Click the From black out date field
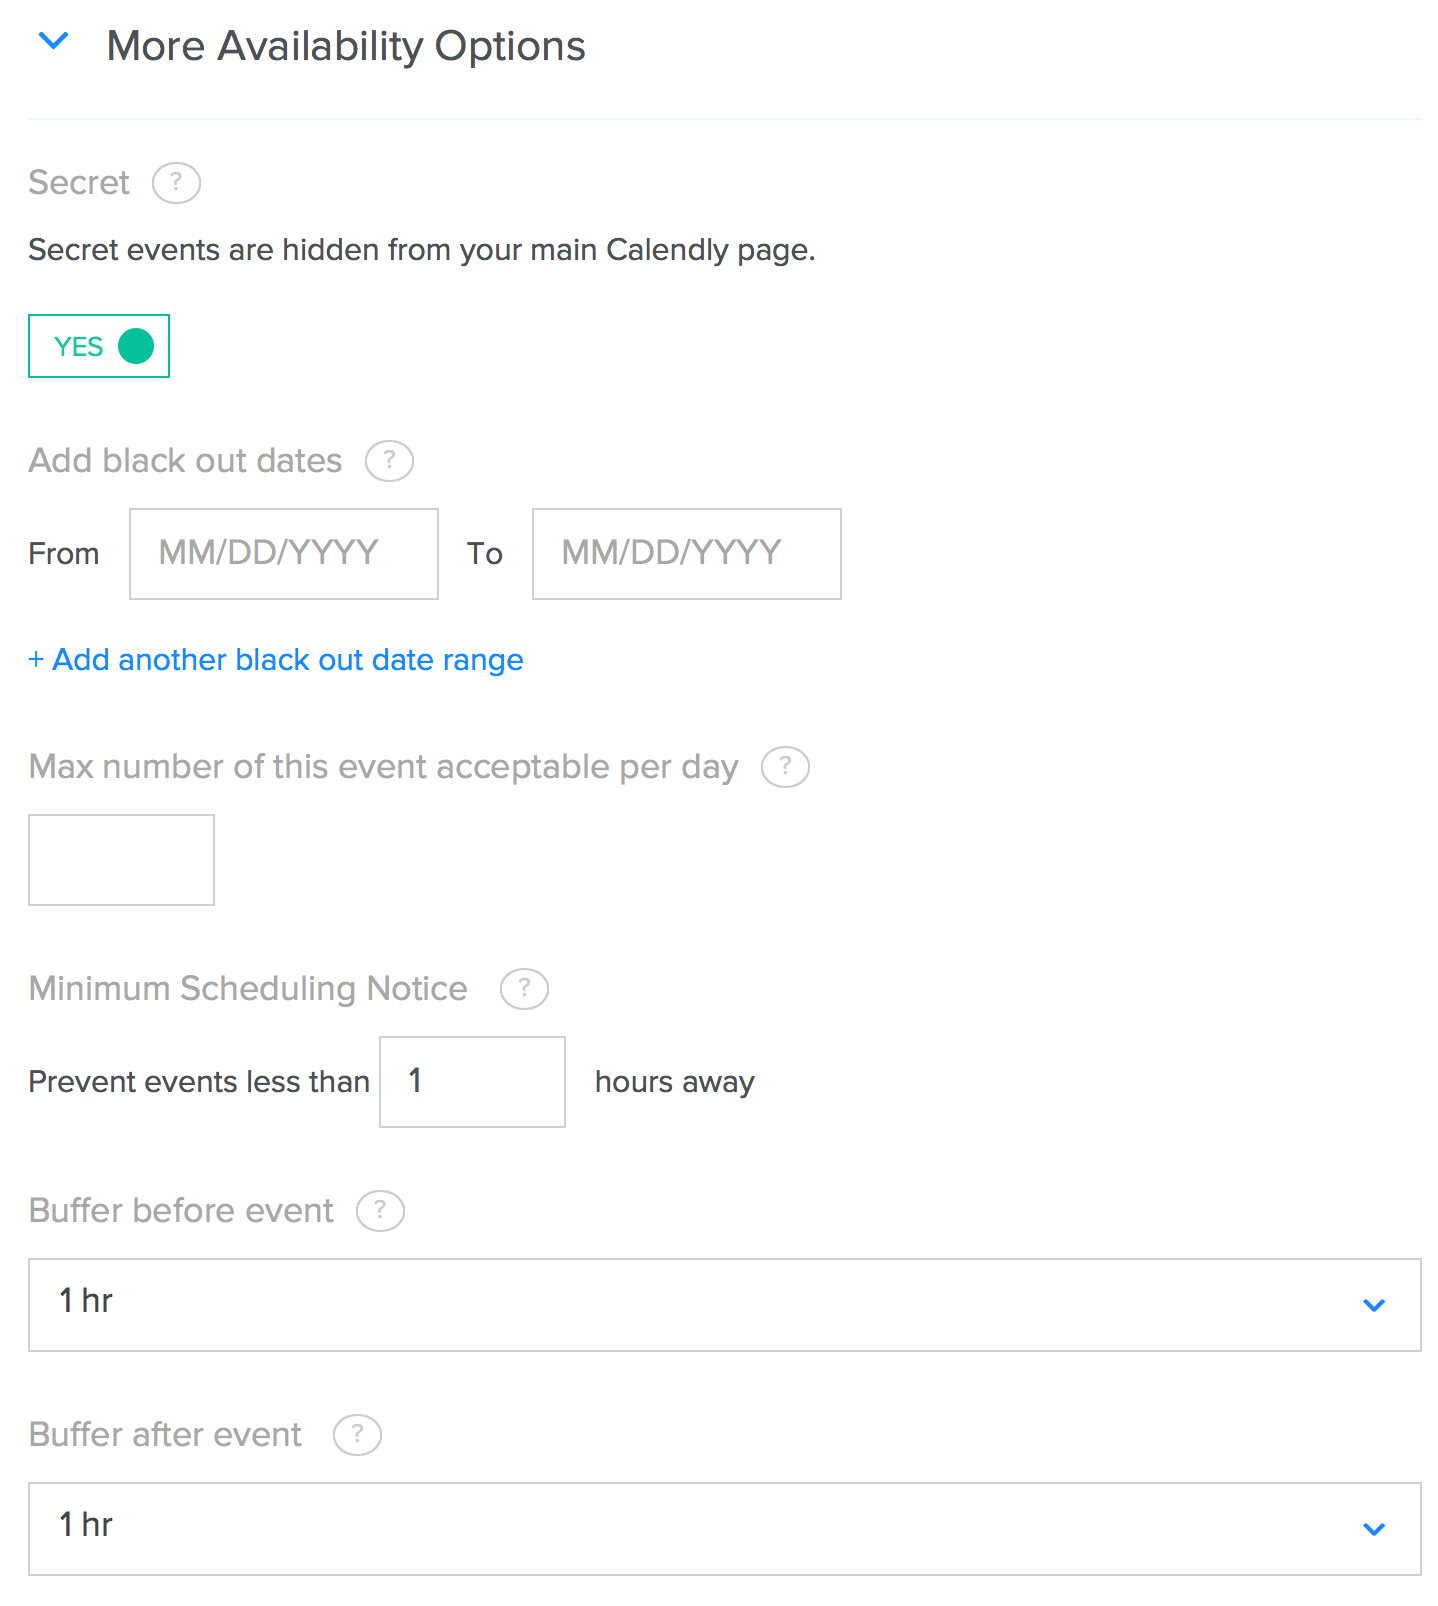Viewport: 1438px width, 1606px height. (x=284, y=554)
